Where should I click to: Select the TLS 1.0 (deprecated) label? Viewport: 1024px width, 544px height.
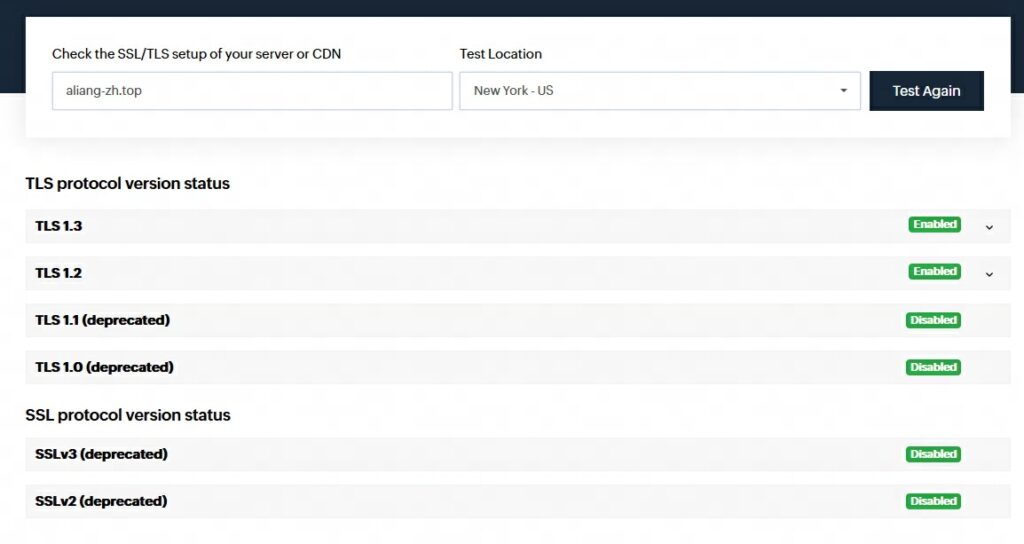(104, 367)
